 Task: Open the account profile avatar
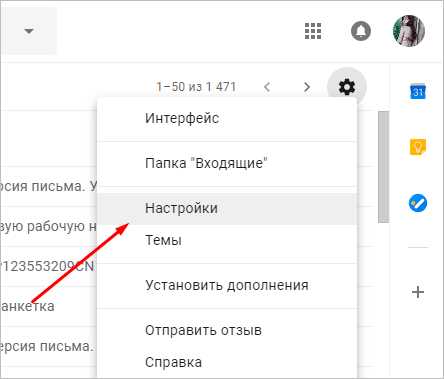409,31
